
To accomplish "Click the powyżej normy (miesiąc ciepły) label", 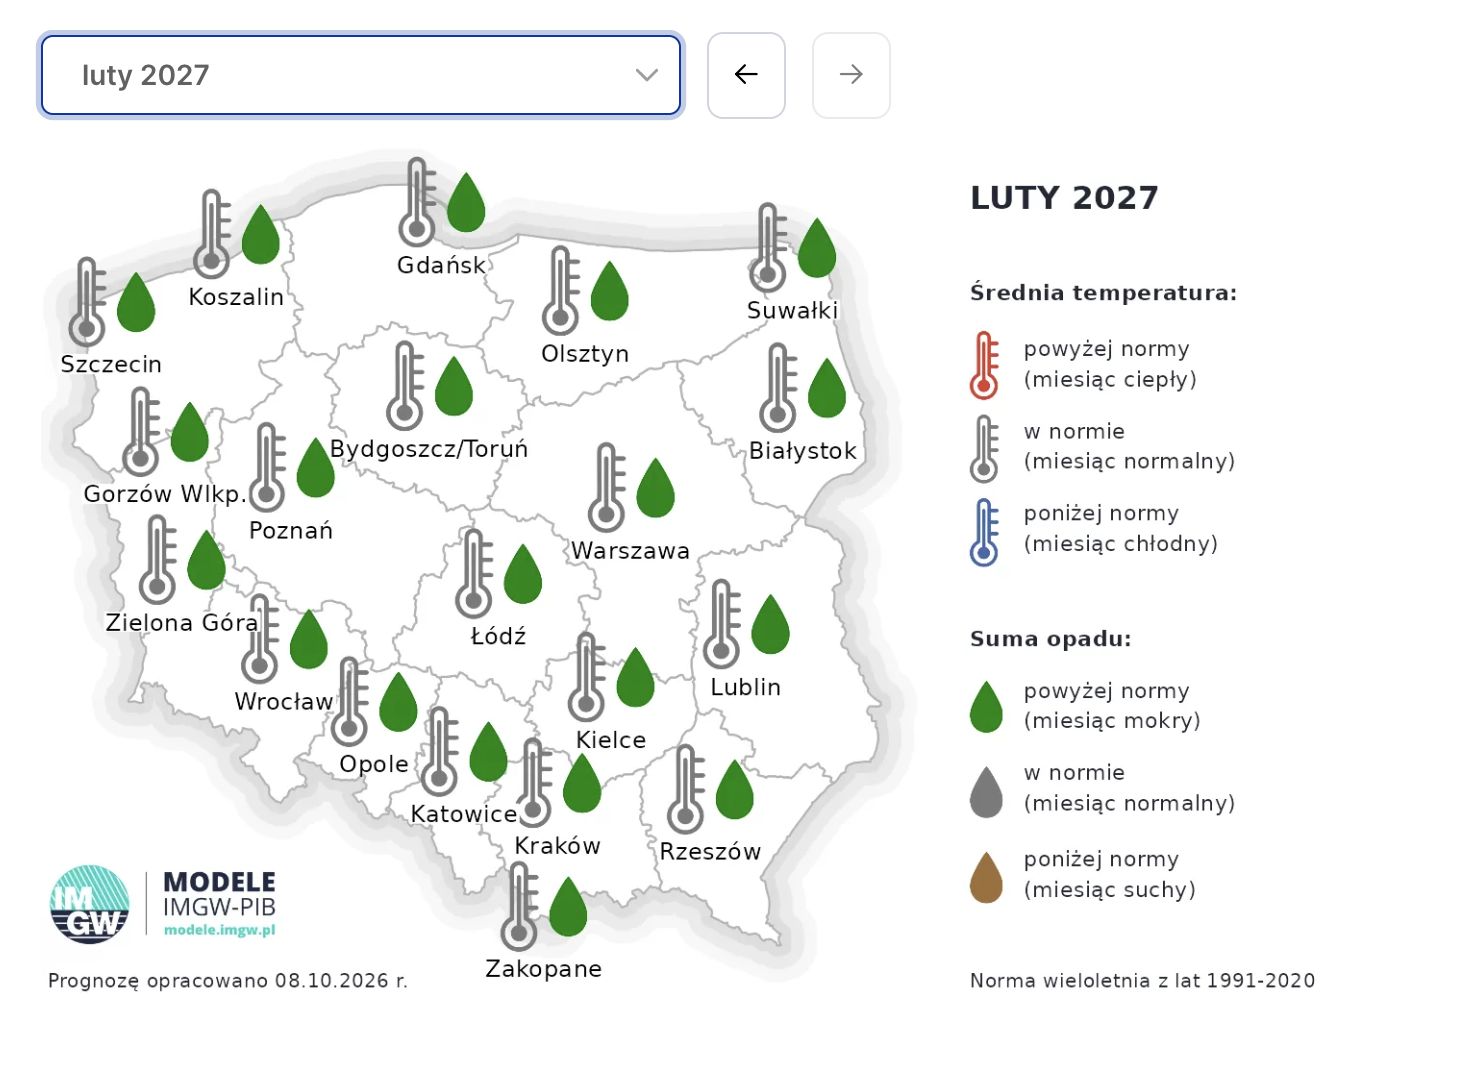I will point(1110,364).
